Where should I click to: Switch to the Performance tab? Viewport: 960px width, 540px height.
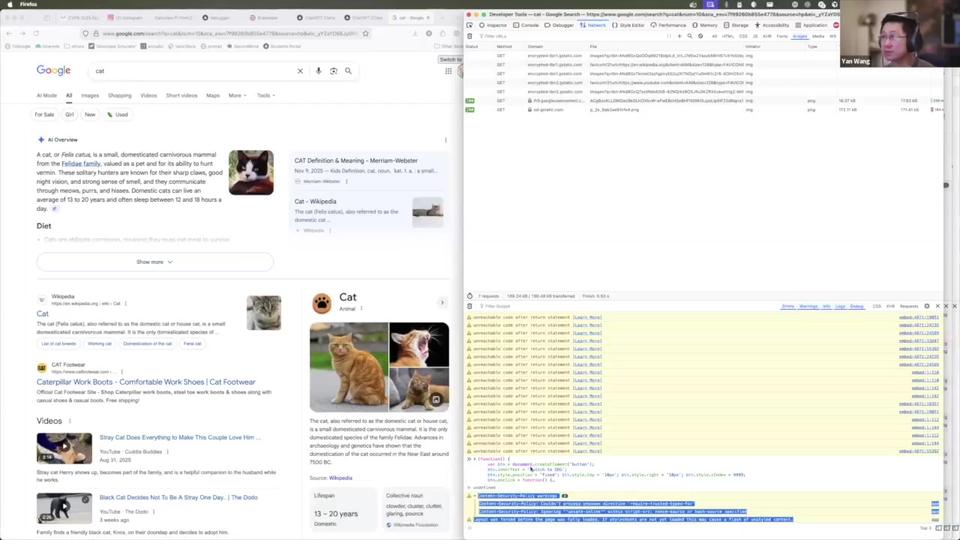[x=669, y=25]
